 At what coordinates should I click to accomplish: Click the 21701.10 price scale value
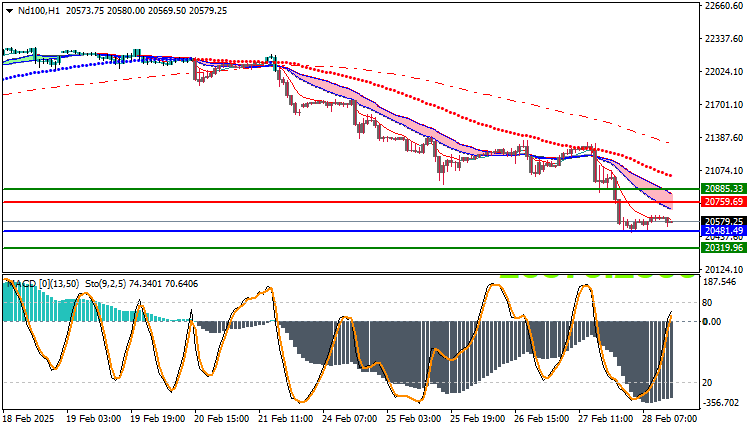[724, 105]
